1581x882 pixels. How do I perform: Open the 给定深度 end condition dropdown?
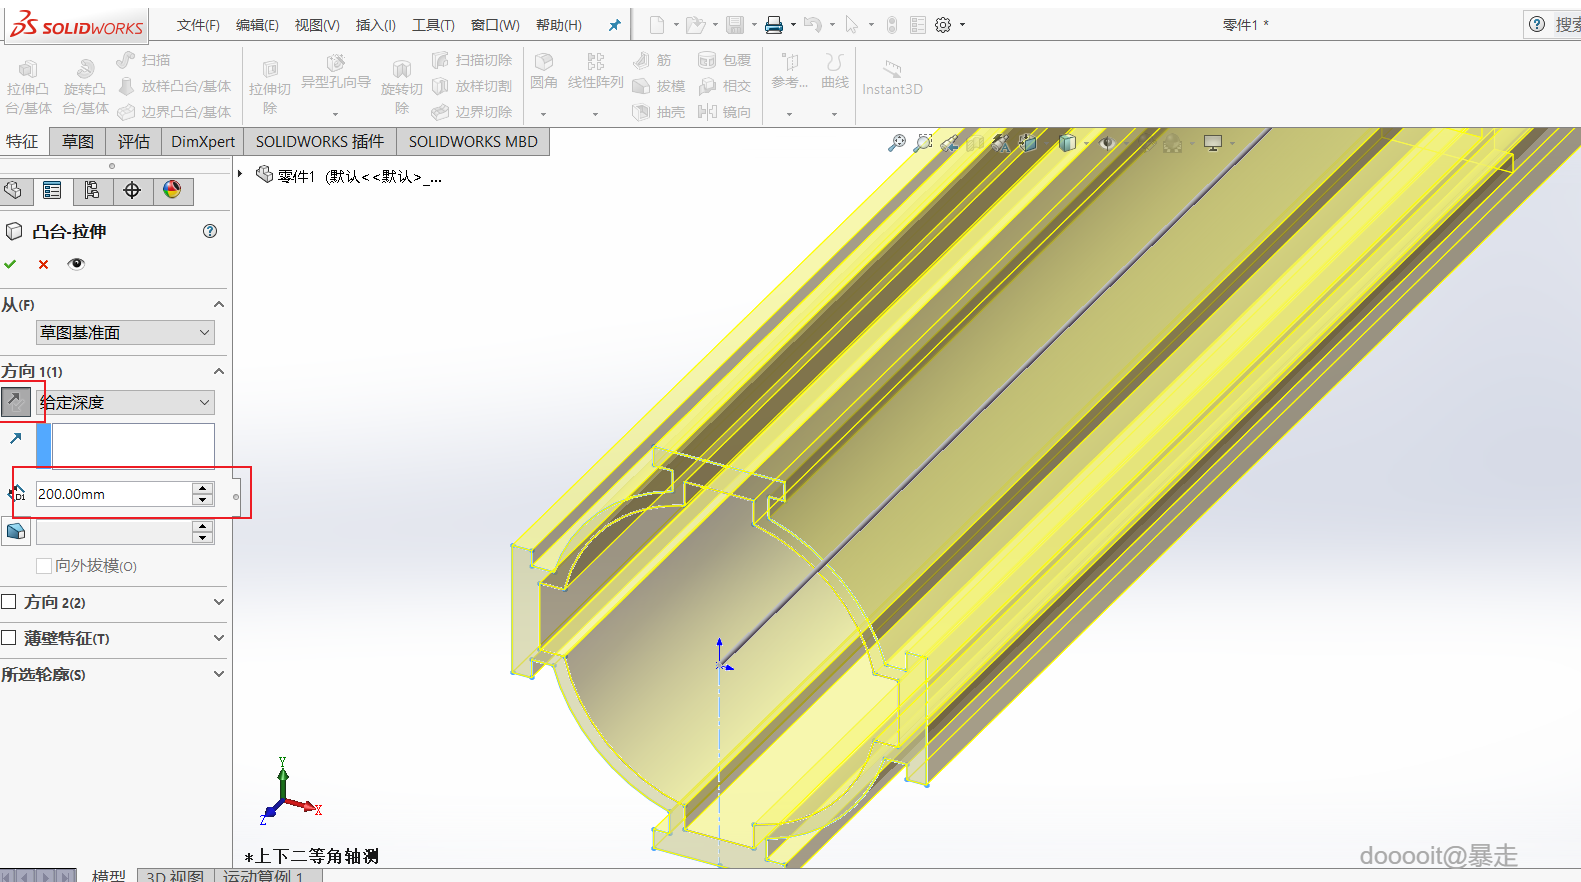[125, 402]
